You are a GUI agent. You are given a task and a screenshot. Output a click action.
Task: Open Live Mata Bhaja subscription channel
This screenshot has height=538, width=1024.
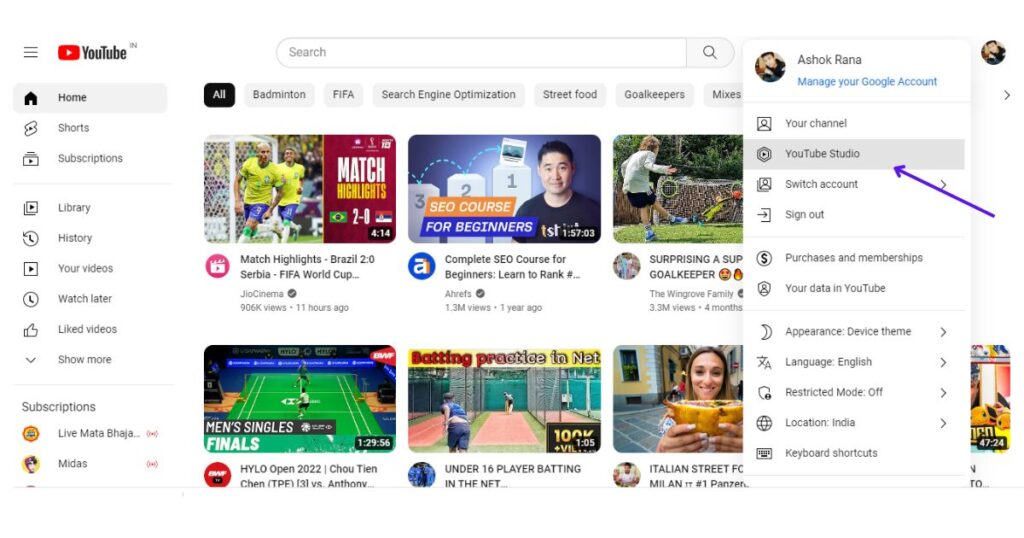coord(89,434)
